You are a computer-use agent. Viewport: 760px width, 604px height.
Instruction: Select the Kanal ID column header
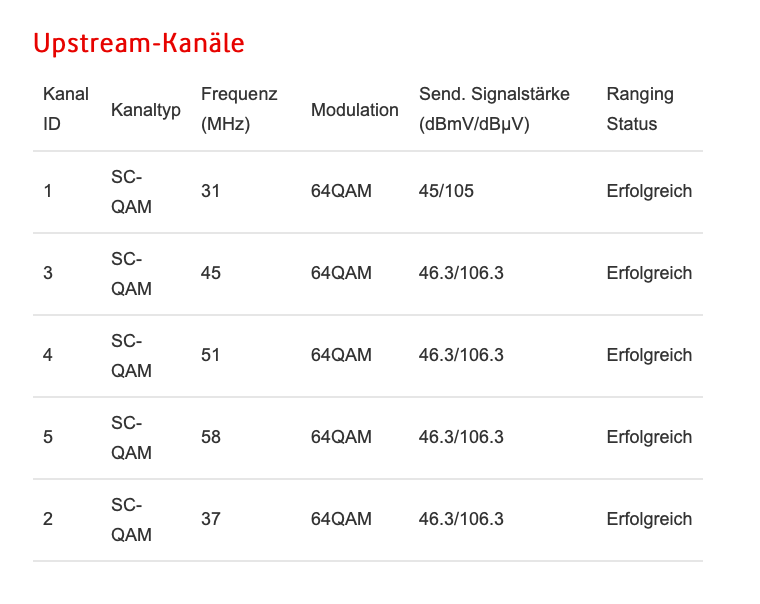click(x=66, y=109)
